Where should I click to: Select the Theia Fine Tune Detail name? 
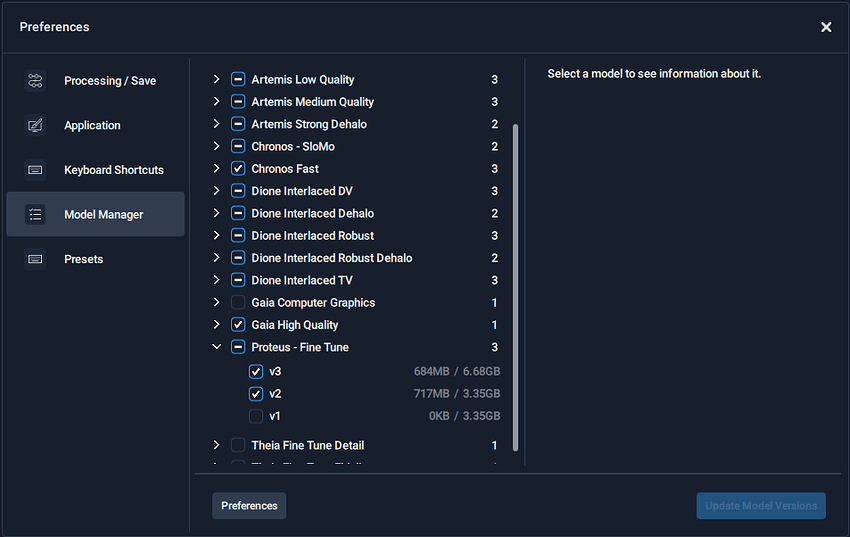coord(307,445)
